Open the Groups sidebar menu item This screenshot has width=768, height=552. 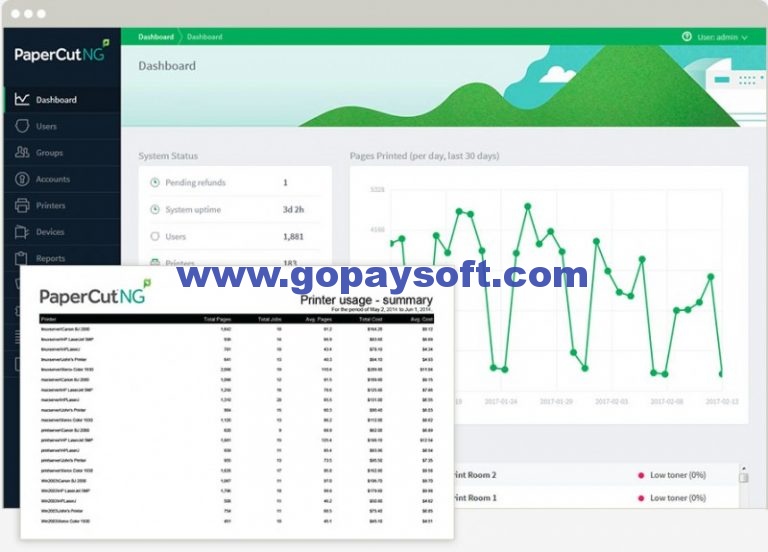point(62,152)
